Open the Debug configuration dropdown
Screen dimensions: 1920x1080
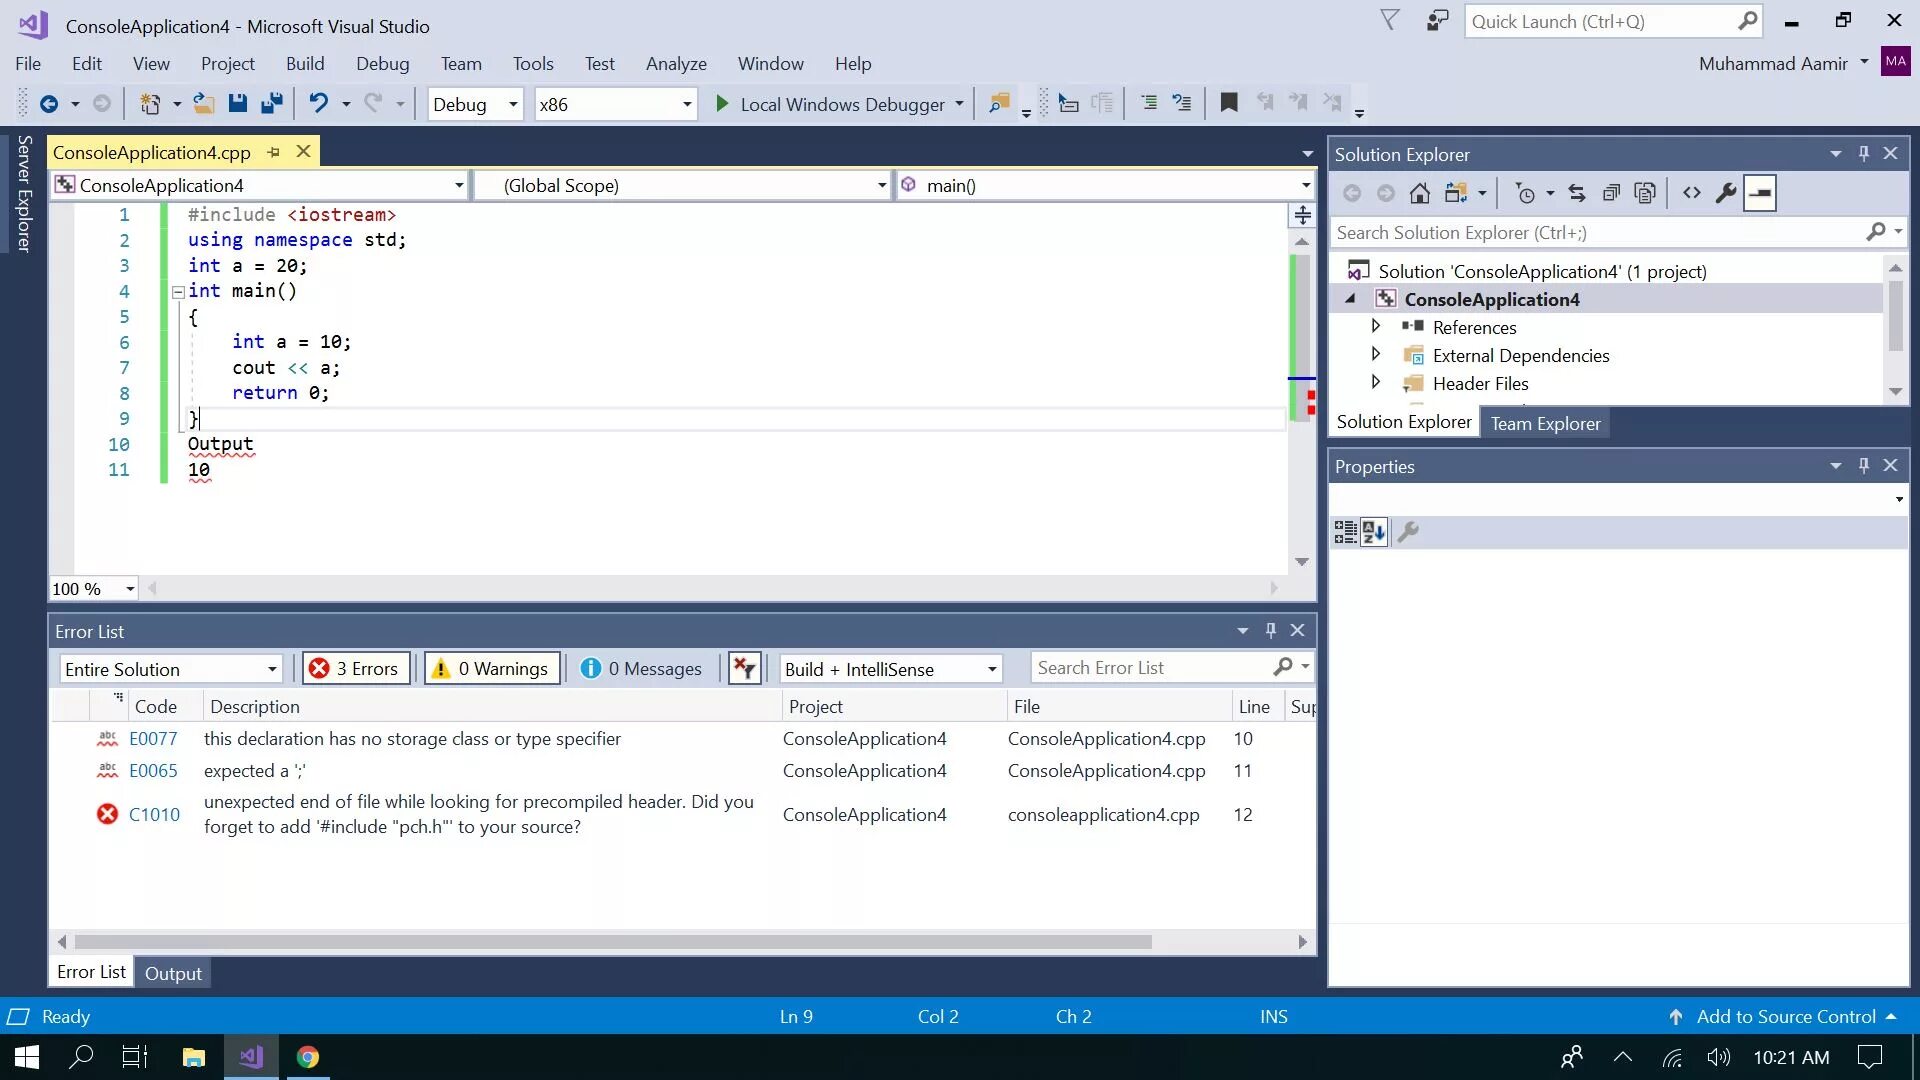point(475,104)
